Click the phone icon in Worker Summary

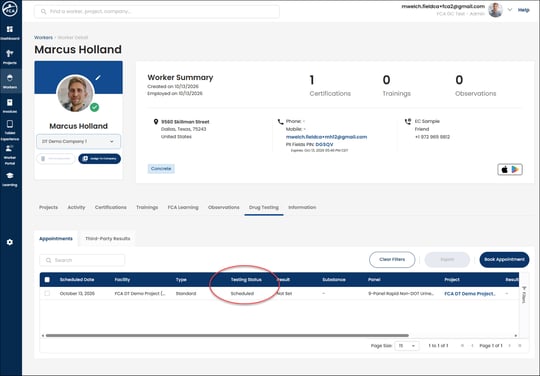[280, 122]
